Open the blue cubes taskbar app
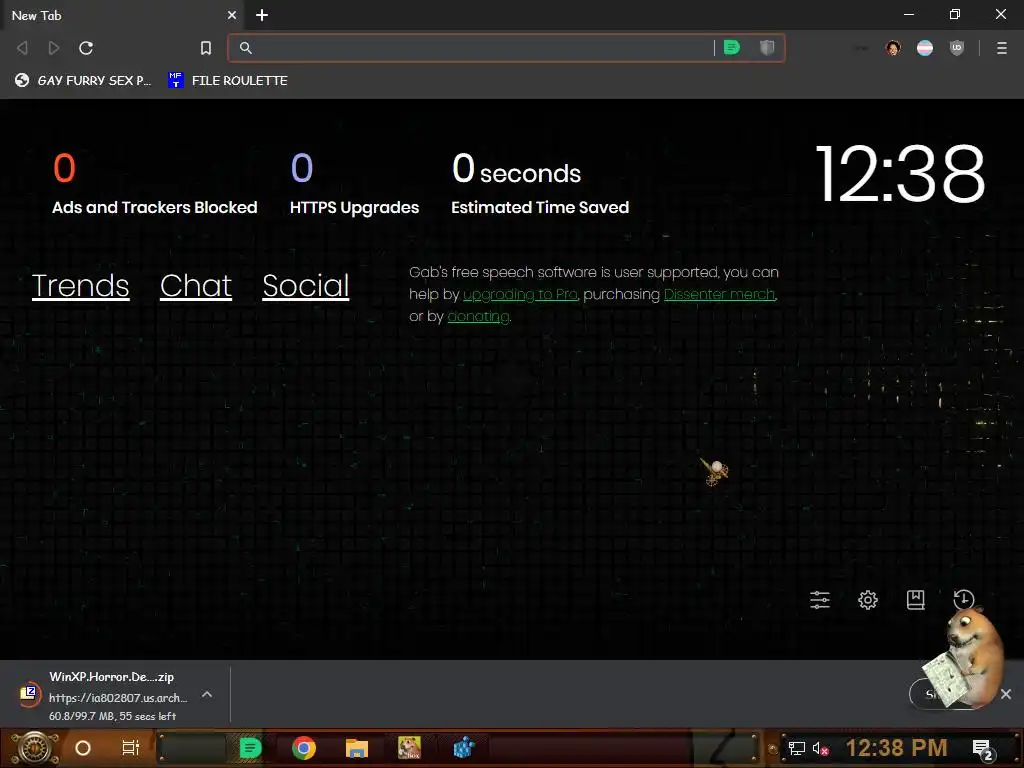The image size is (1024, 768). (463, 748)
